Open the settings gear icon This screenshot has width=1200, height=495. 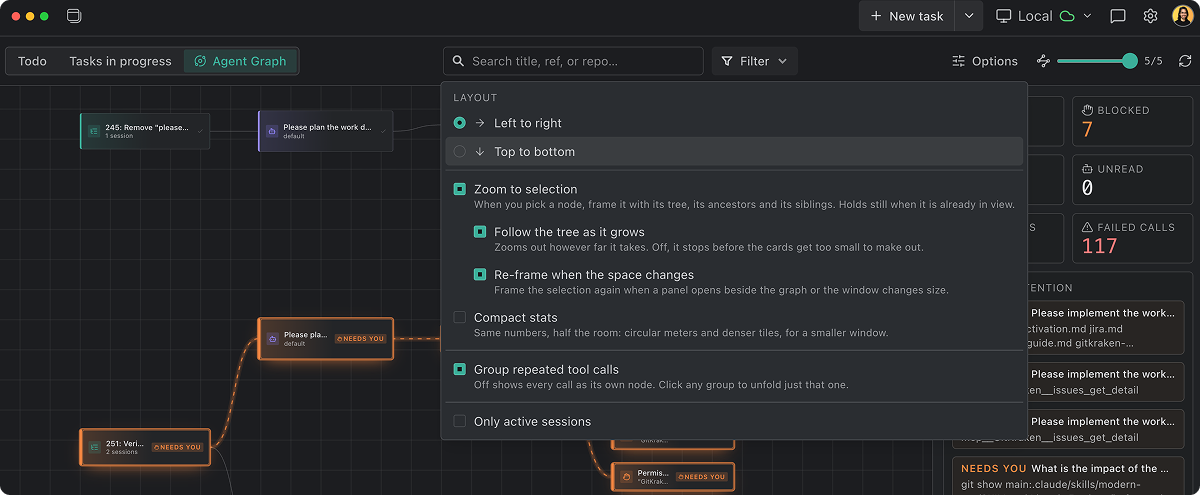[x=1150, y=16]
